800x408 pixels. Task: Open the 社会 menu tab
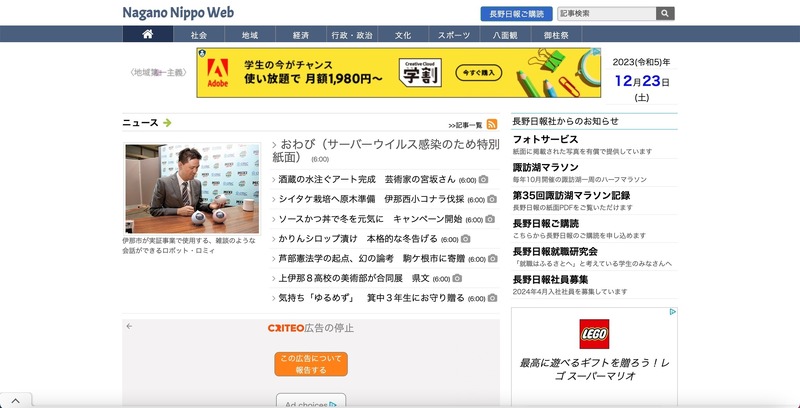(x=199, y=35)
